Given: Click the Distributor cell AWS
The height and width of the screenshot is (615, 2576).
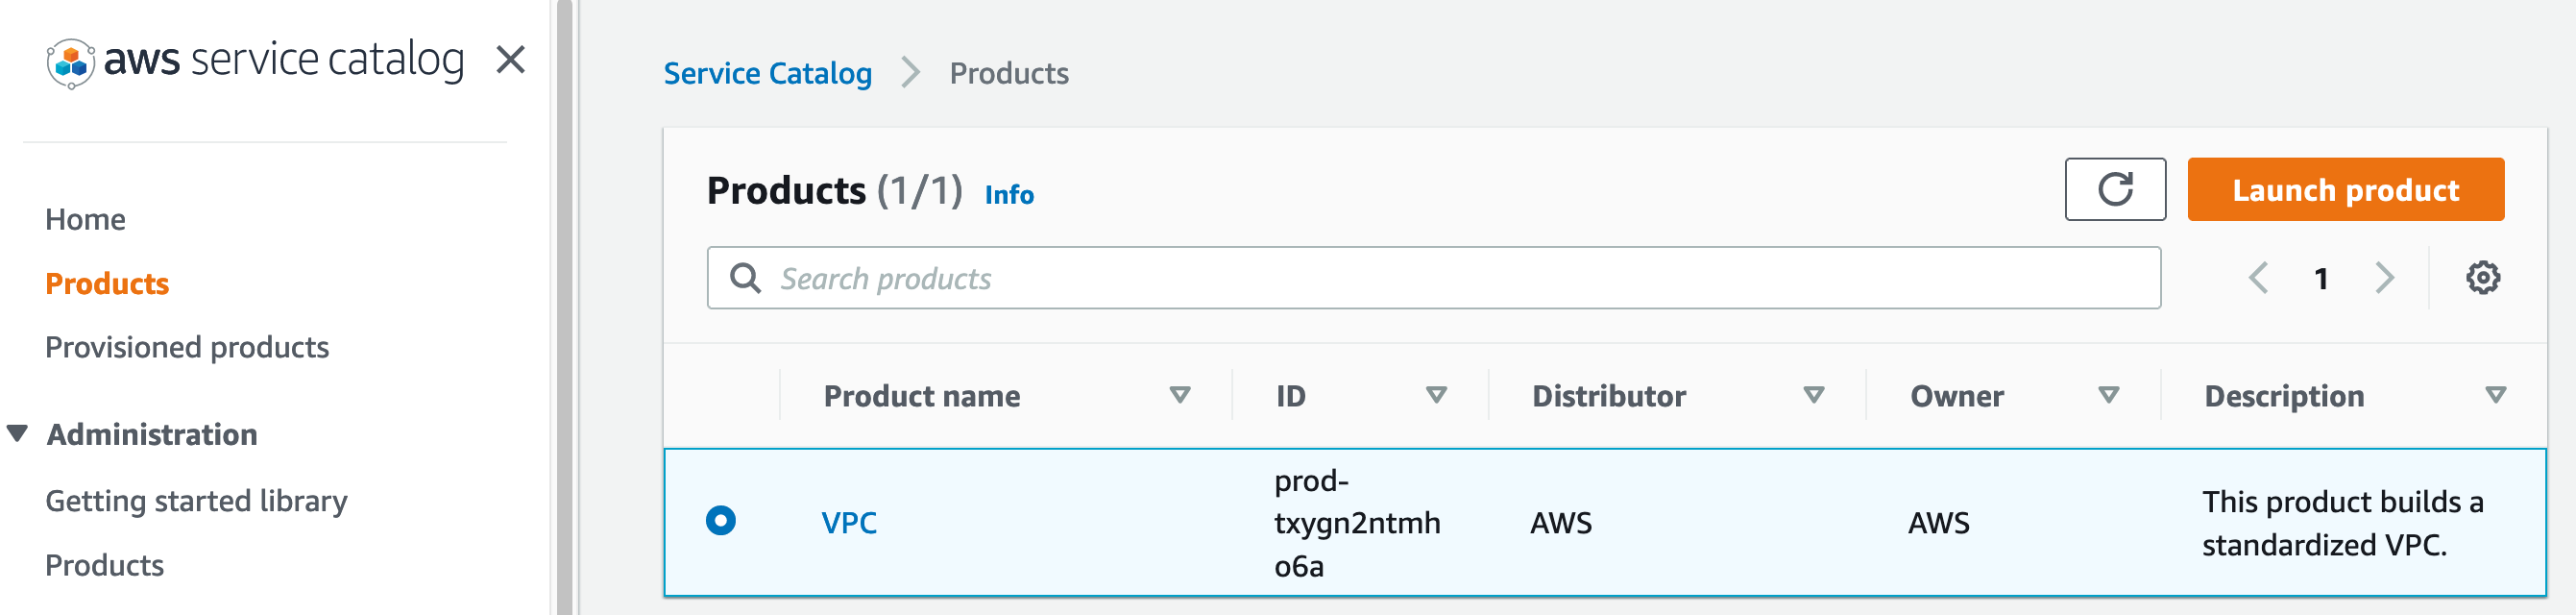Looking at the screenshot, I should (1560, 522).
